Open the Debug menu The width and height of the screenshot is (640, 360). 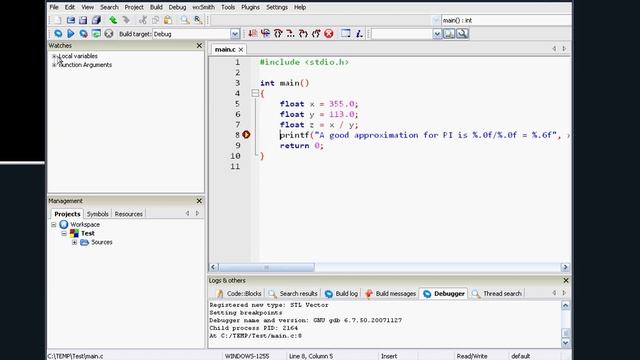[x=177, y=7]
